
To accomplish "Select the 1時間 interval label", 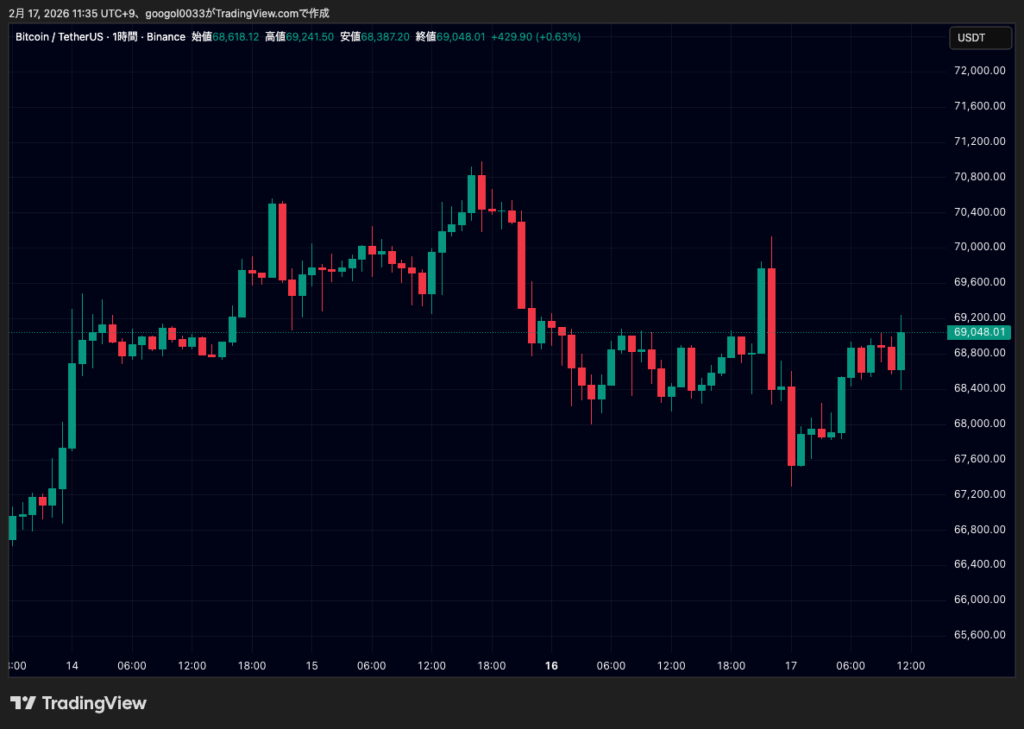I will click(125, 37).
